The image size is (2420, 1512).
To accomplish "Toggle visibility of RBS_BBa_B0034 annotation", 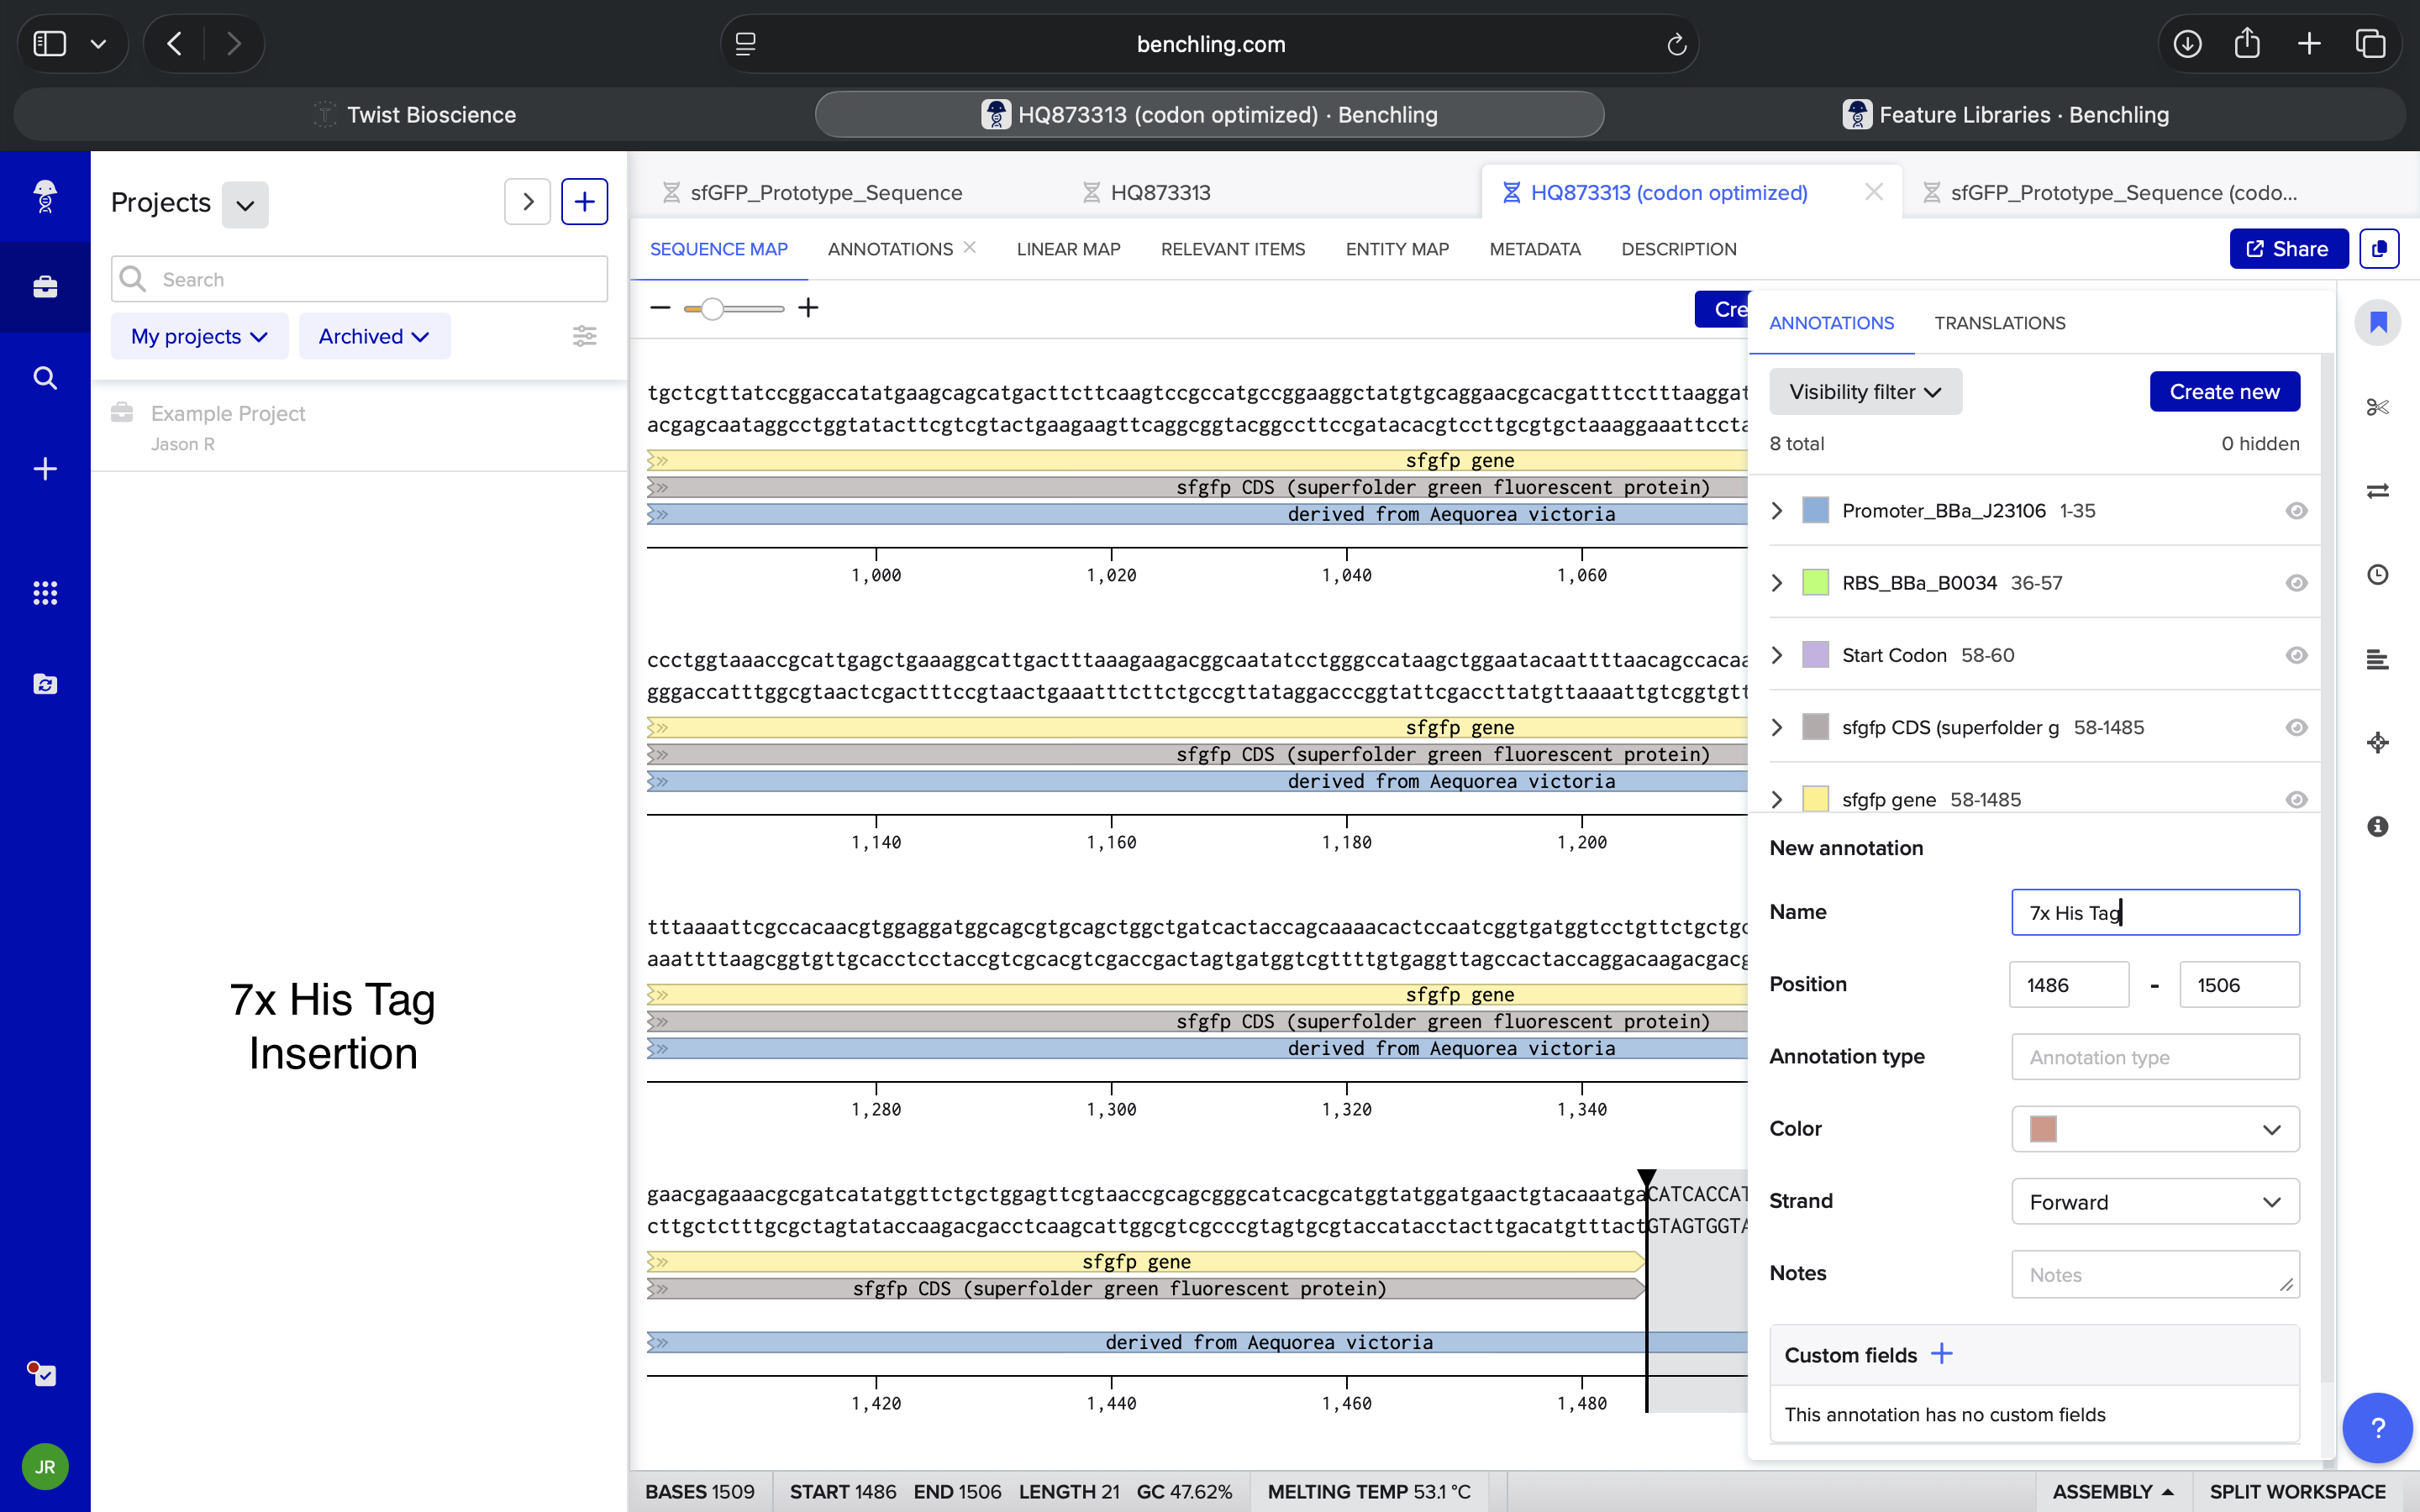I will [x=2296, y=583].
